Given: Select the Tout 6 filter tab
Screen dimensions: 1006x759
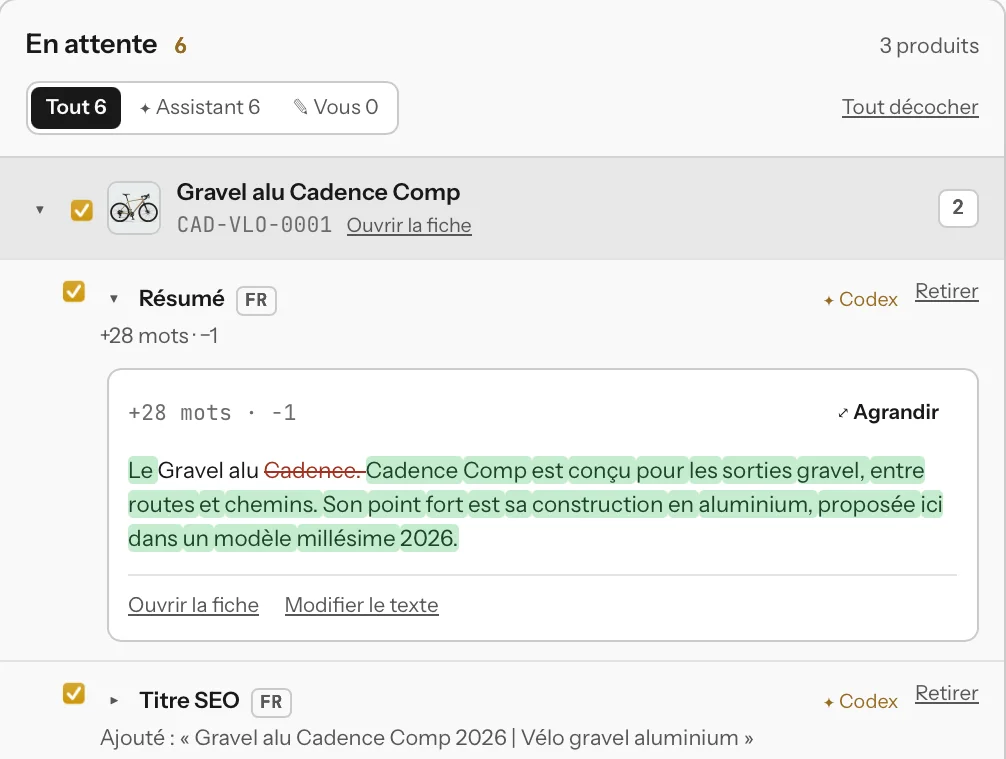Looking at the screenshot, I should 76,108.
